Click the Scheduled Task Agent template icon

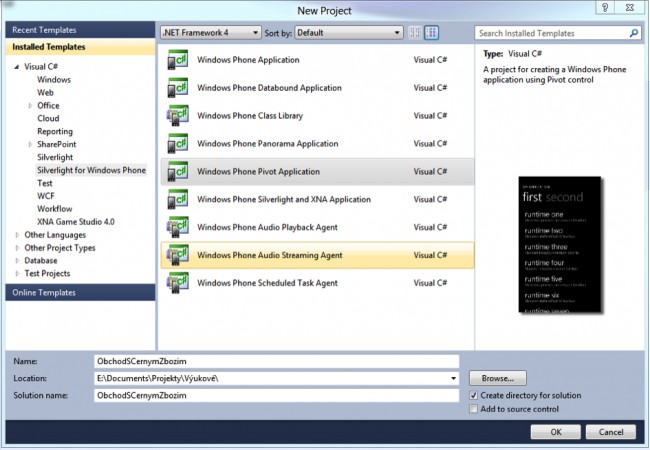pos(178,283)
